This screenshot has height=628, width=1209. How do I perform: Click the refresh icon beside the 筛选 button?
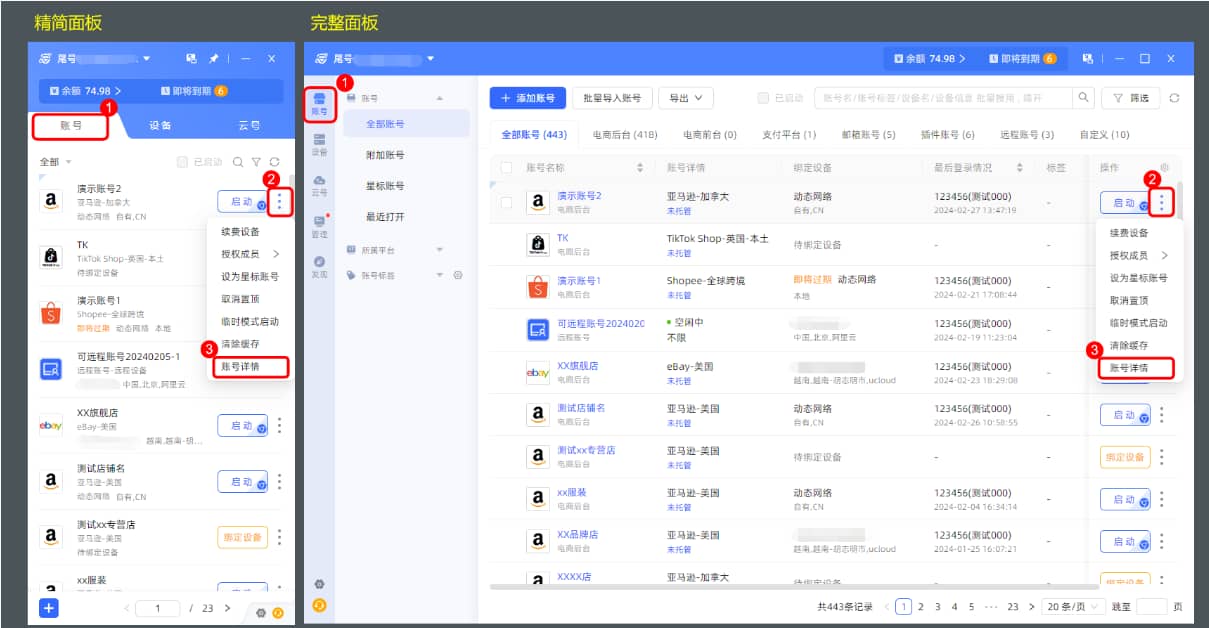1174,98
